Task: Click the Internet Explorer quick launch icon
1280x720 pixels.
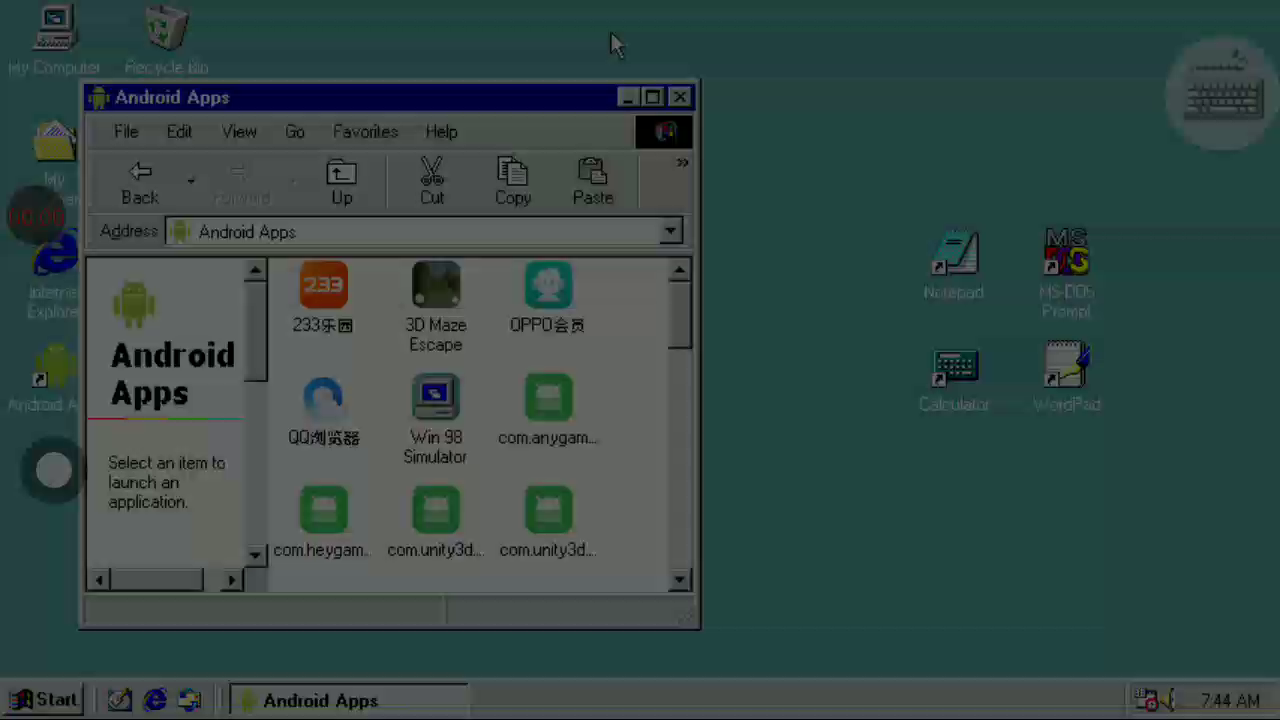Action: 155,700
